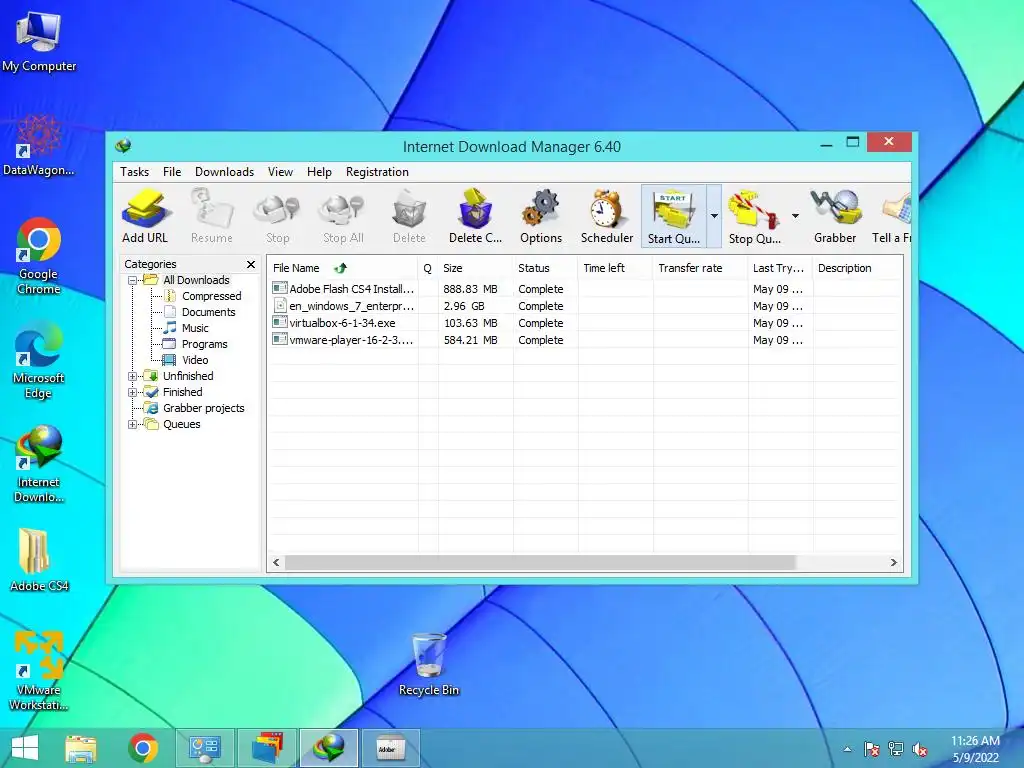
Task: Open the Start Queue dropdown arrow
Action: pyautogui.click(x=714, y=216)
